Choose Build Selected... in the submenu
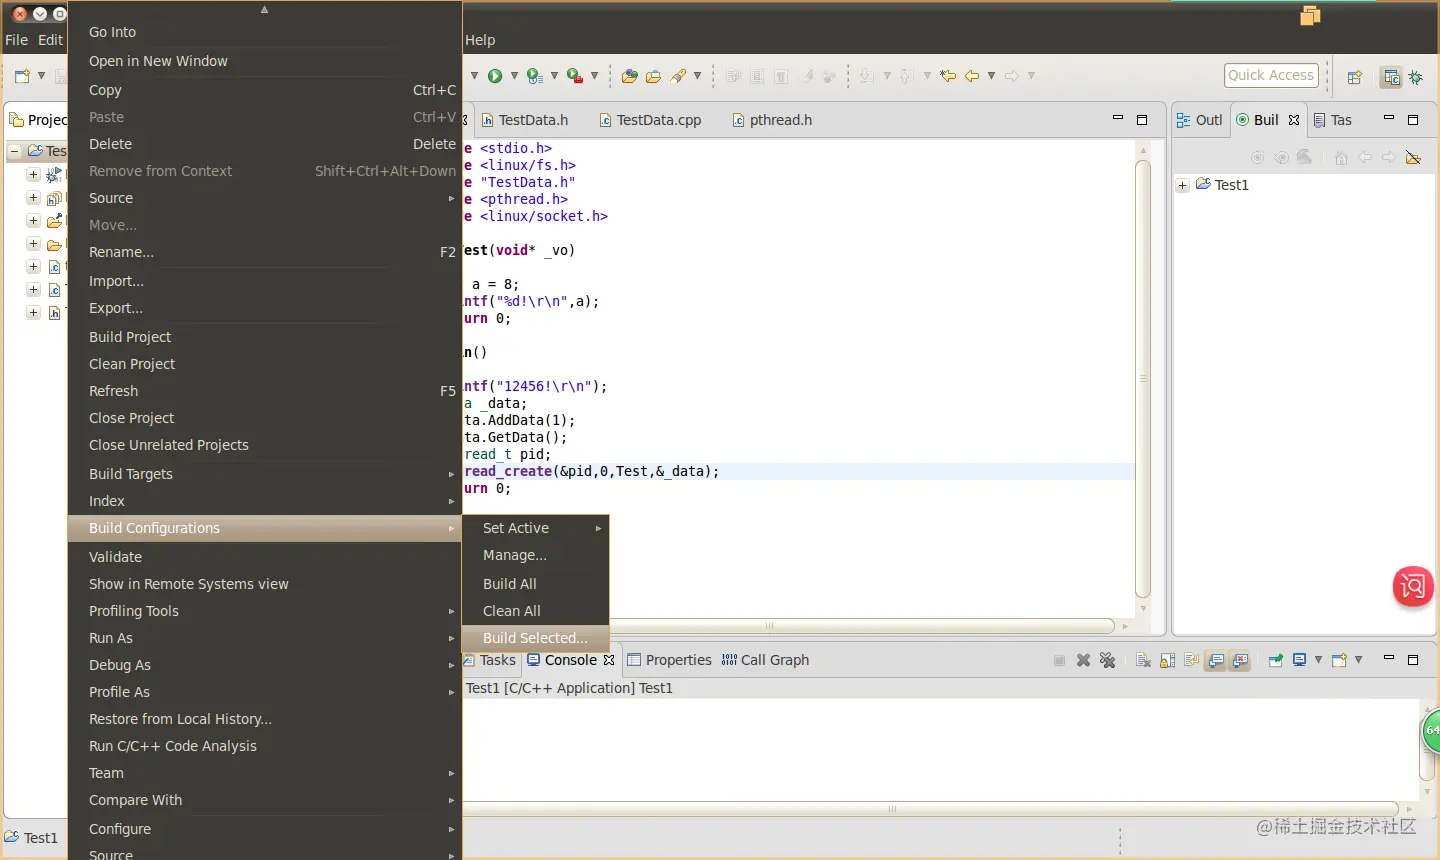The image size is (1440, 860). click(535, 638)
